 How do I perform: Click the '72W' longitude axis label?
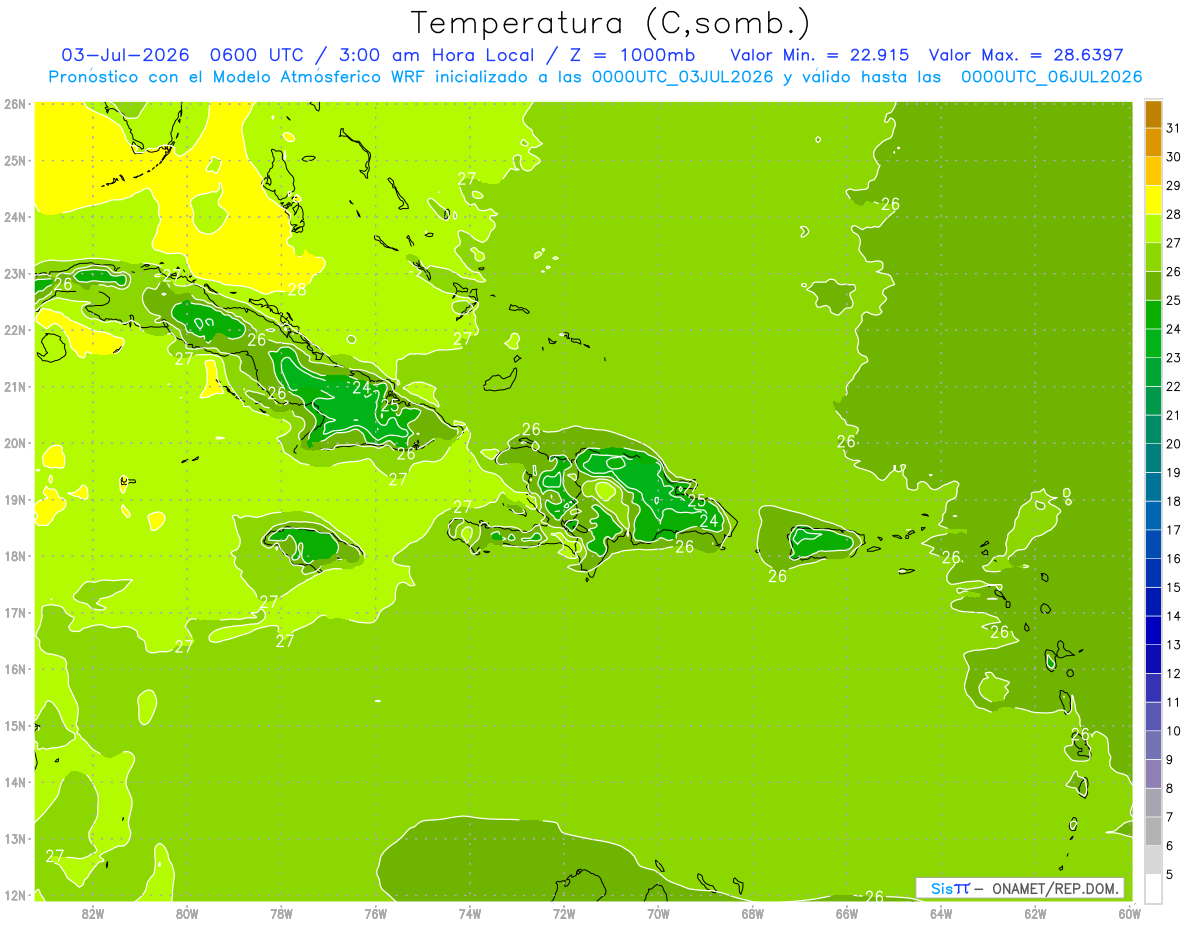click(x=564, y=913)
